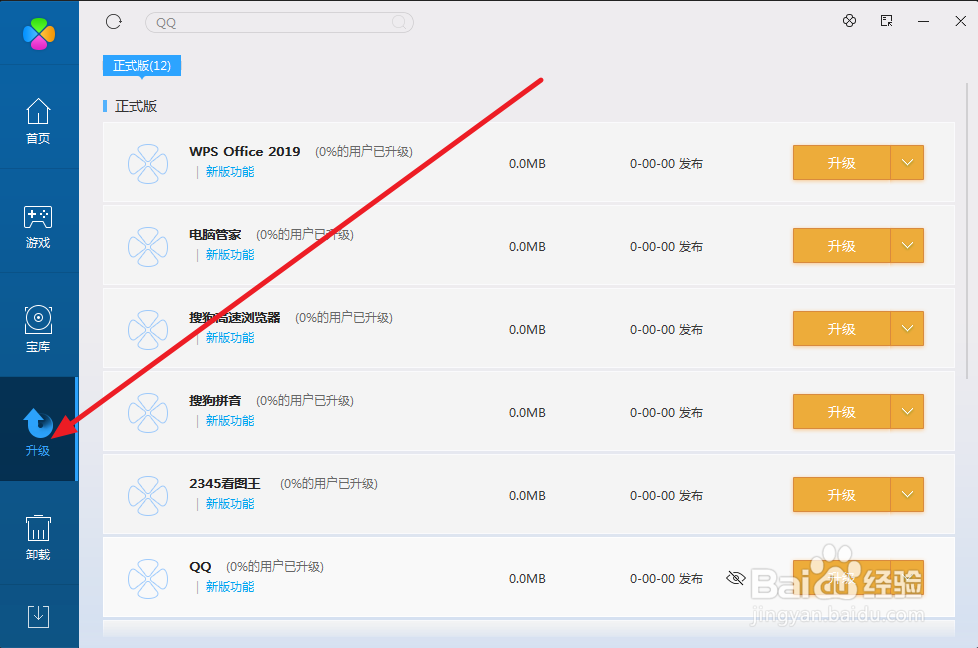Click the magnifier search icon
Screen dimensions: 978x648
(x=399, y=22)
